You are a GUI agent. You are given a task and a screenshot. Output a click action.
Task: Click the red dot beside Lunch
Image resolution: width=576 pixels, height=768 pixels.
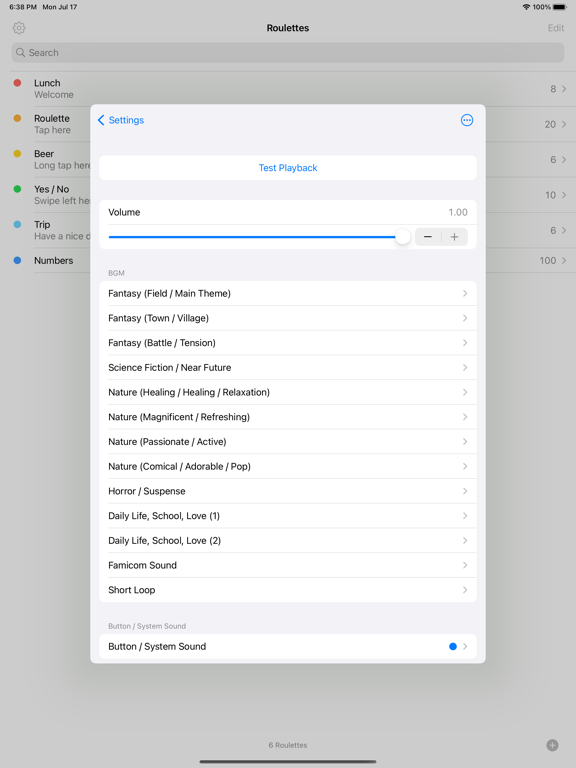pos(17,83)
